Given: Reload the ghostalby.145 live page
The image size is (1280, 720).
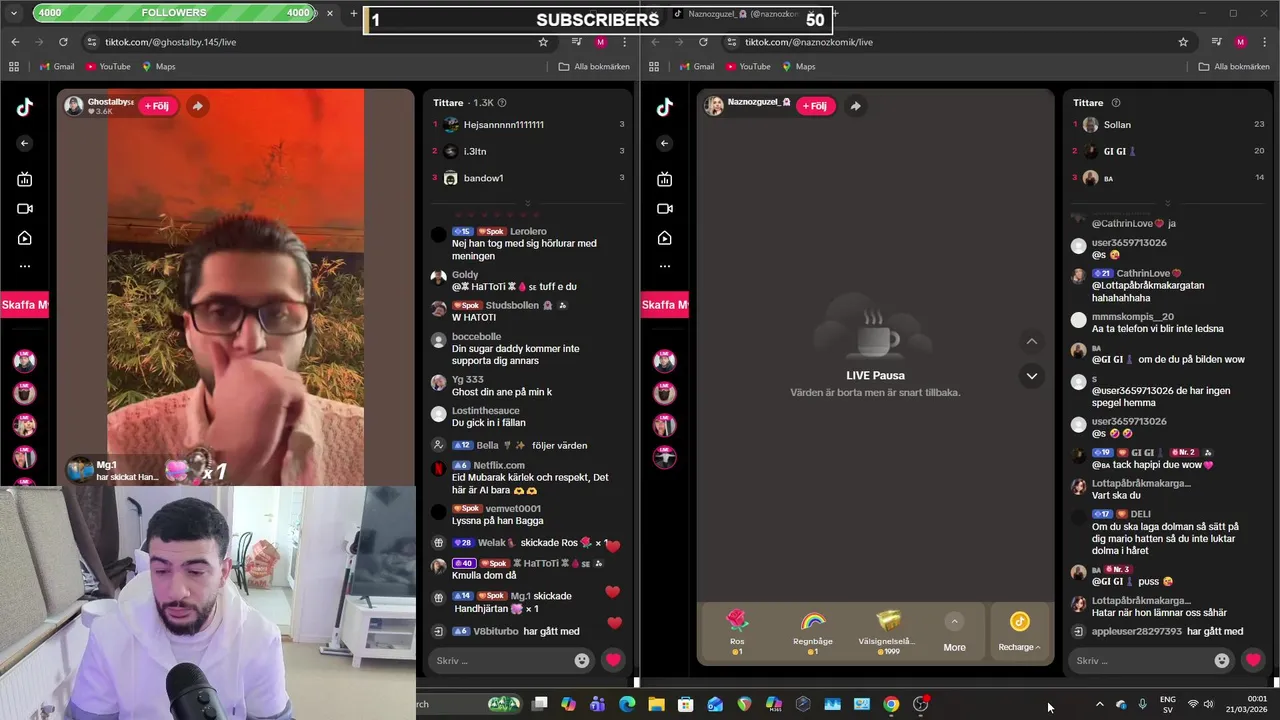Looking at the screenshot, I should (x=63, y=42).
